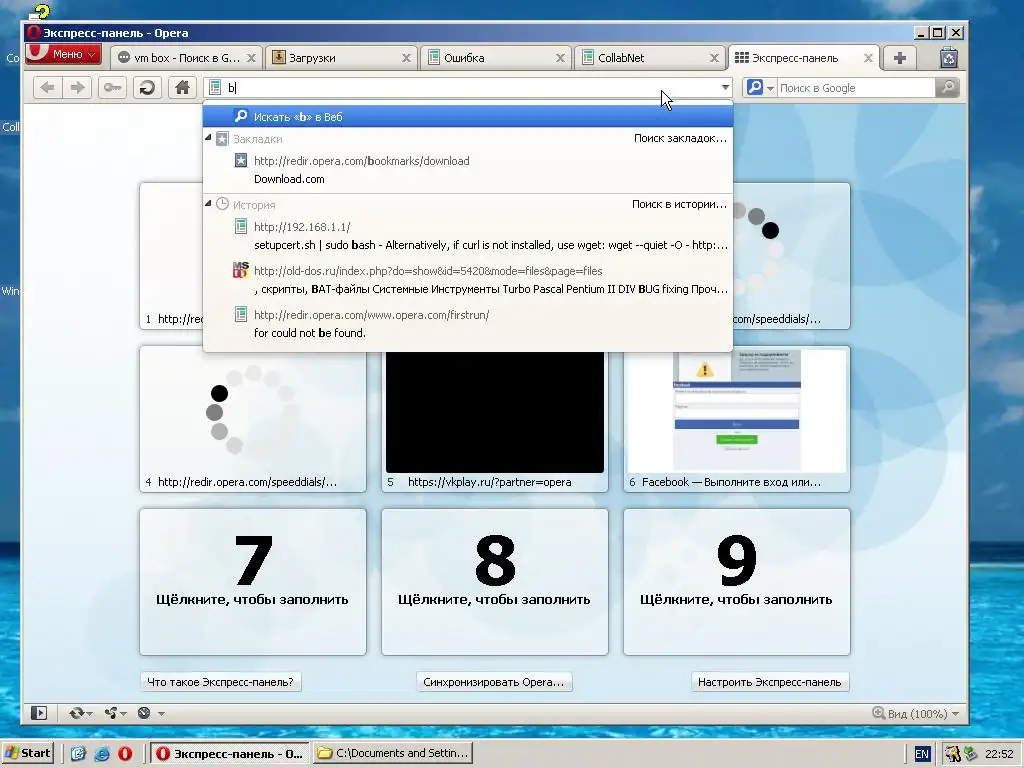
Task: Open the Download.com bookmark suggestion
Action: point(468,170)
